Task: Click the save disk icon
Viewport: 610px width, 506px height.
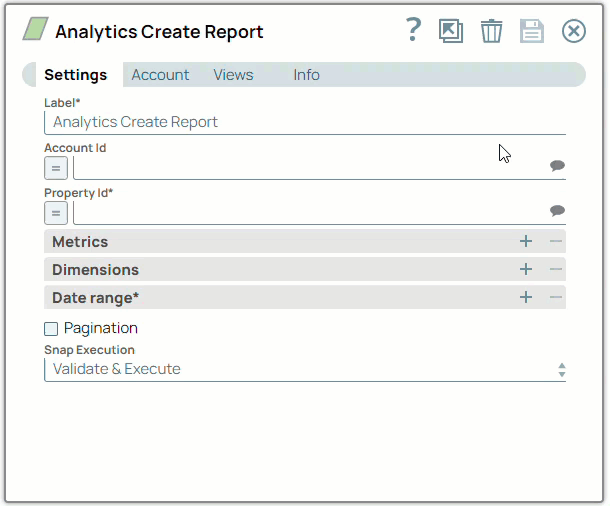Action: pos(532,31)
